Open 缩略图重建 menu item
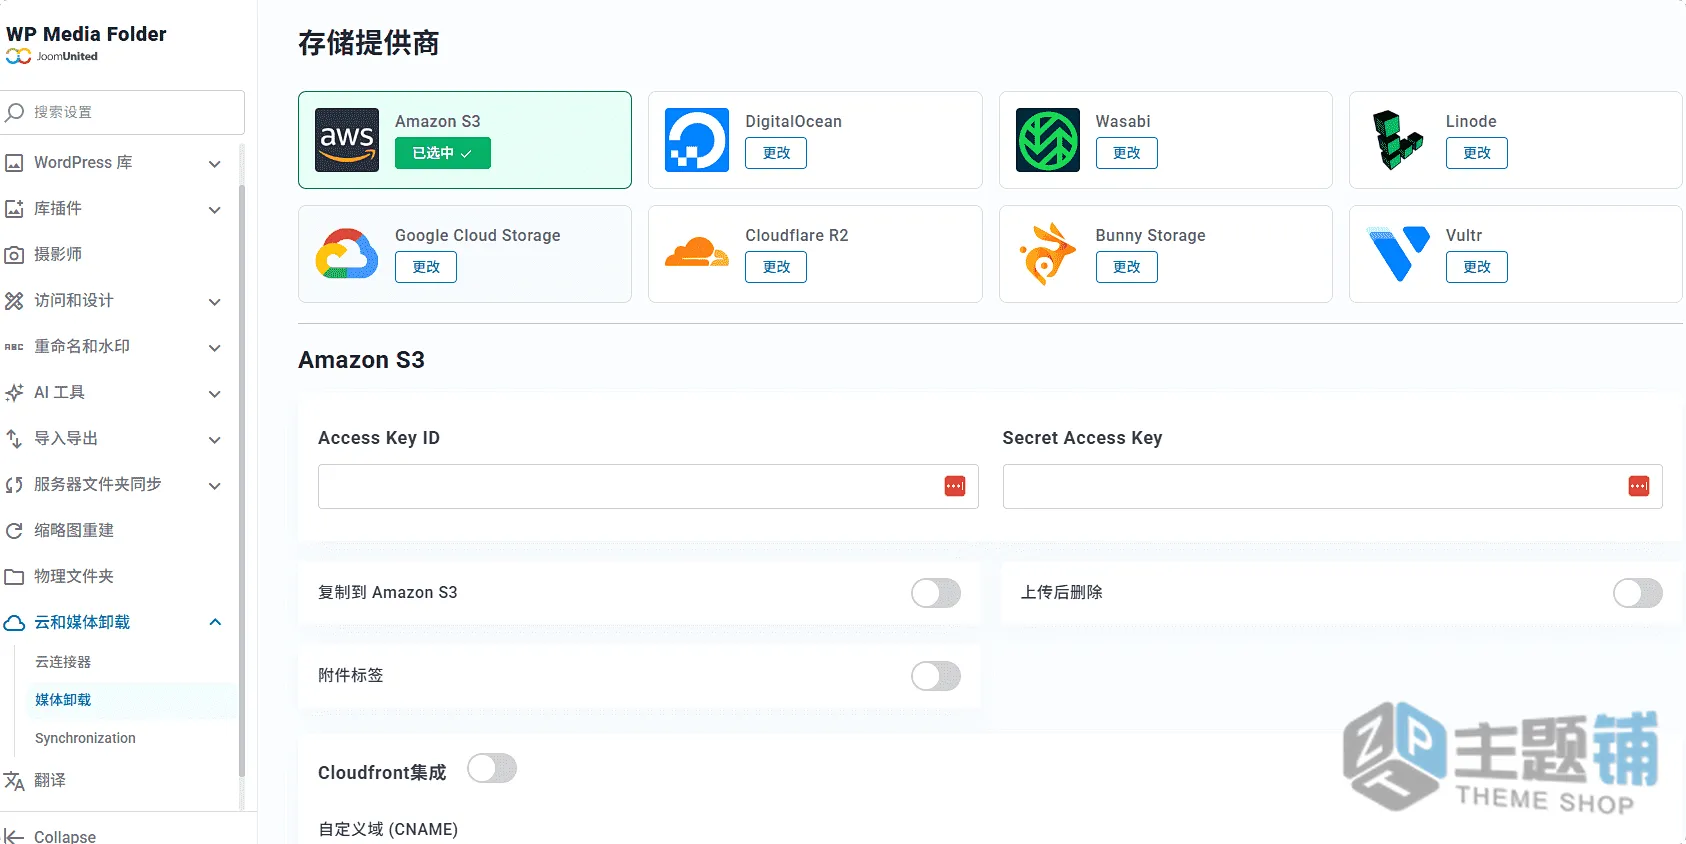The width and height of the screenshot is (1686, 844). pos(74,530)
